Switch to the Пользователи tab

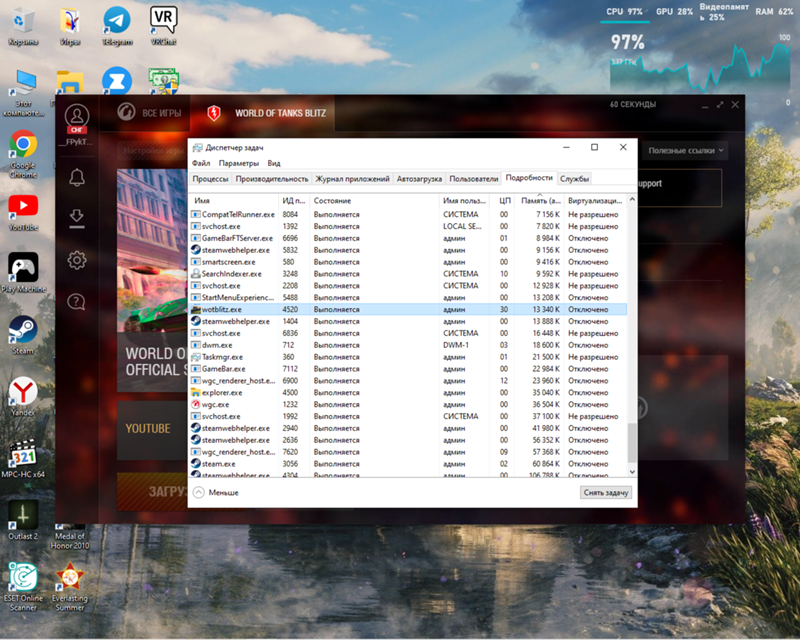pyautogui.click(x=473, y=179)
